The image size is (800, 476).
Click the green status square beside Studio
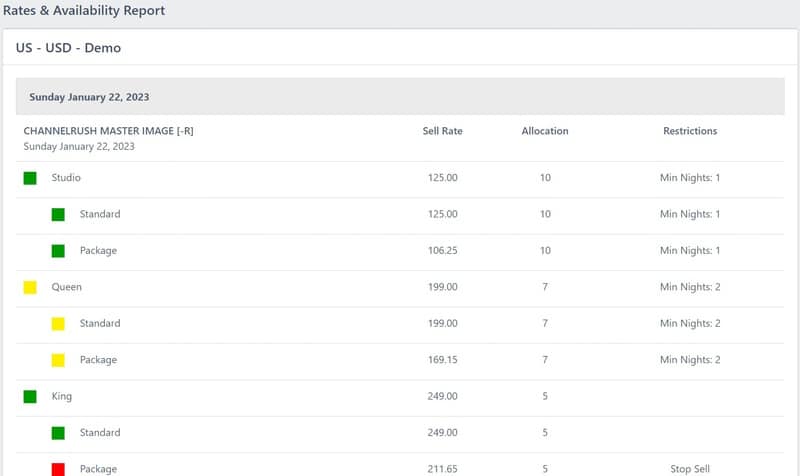click(x=30, y=178)
